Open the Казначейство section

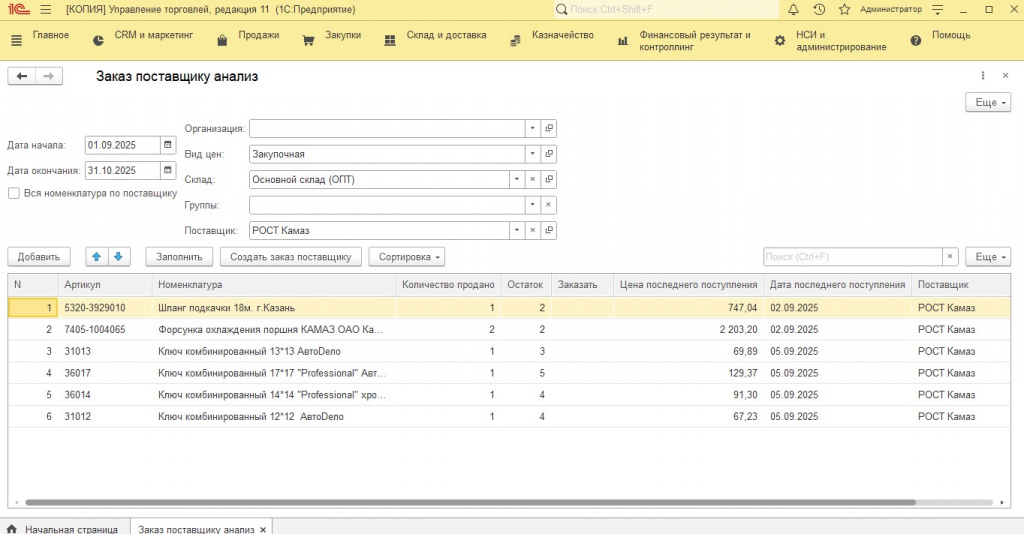point(563,35)
